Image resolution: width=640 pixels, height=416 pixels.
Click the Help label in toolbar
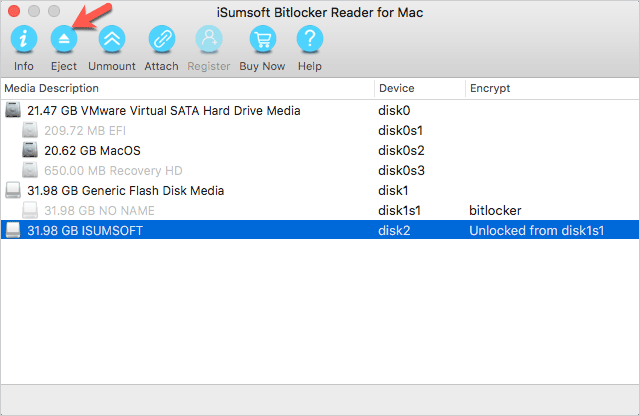click(x=310, y=66)
